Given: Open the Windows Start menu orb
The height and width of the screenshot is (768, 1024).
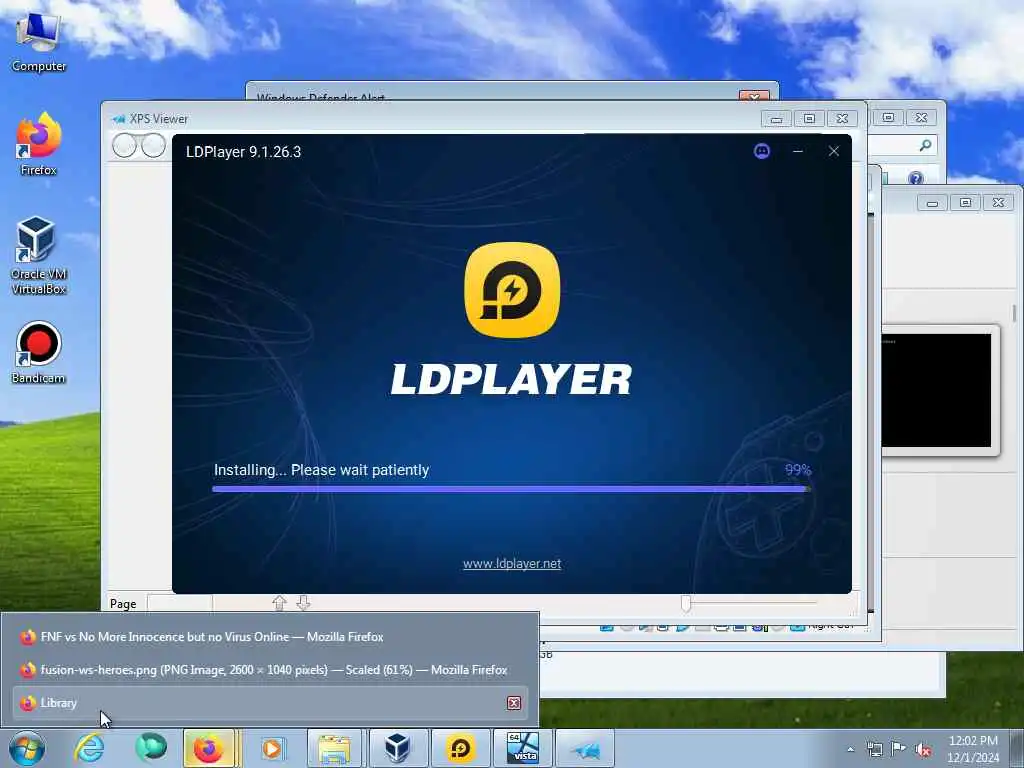Looking at the screenshot, I should 27,748.
